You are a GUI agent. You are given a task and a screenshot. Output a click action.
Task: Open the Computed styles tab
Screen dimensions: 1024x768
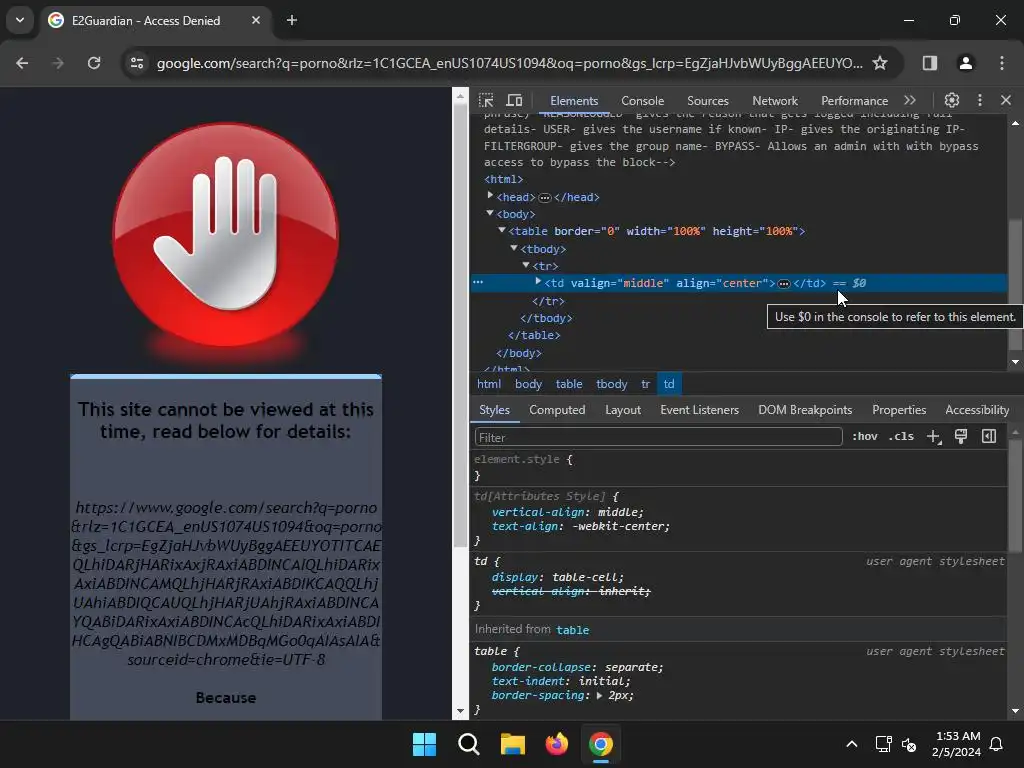[x=556, y=410]
